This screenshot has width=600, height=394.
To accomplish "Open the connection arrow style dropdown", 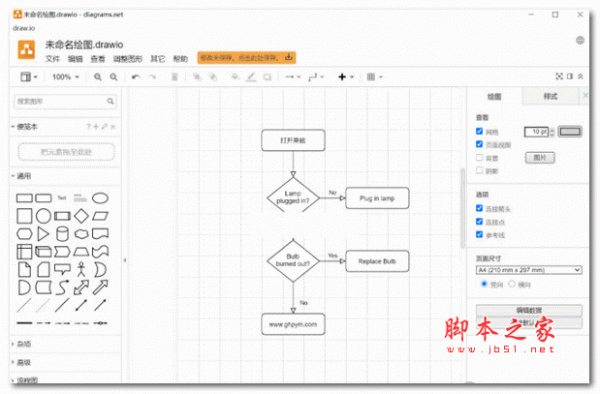I will 293,77.
